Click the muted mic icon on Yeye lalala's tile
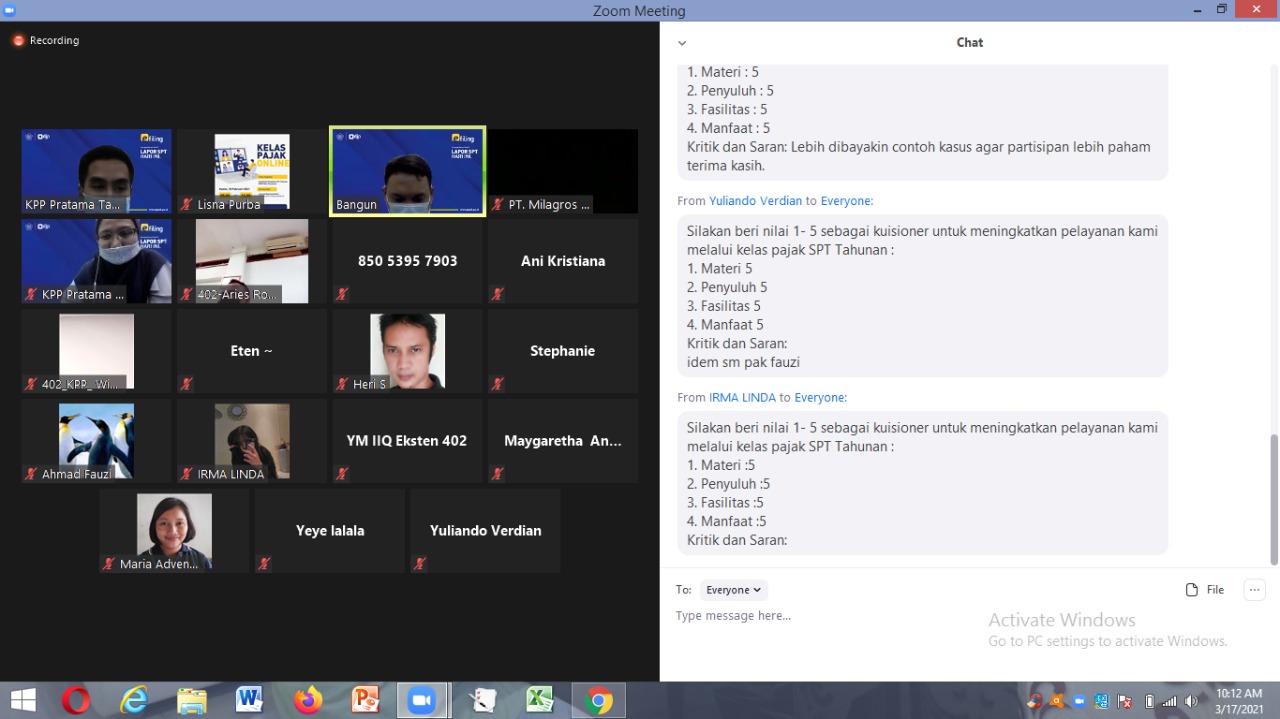 point(264,564)
